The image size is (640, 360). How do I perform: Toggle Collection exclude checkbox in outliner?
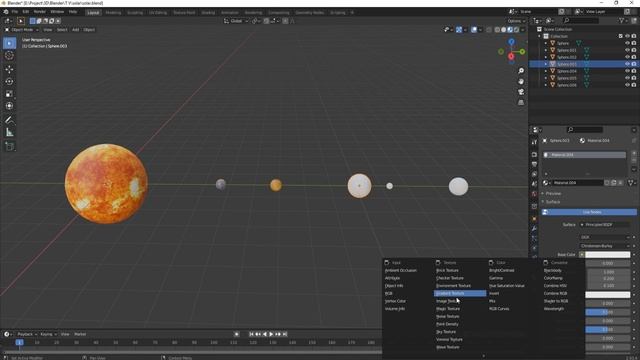point(621,36)
